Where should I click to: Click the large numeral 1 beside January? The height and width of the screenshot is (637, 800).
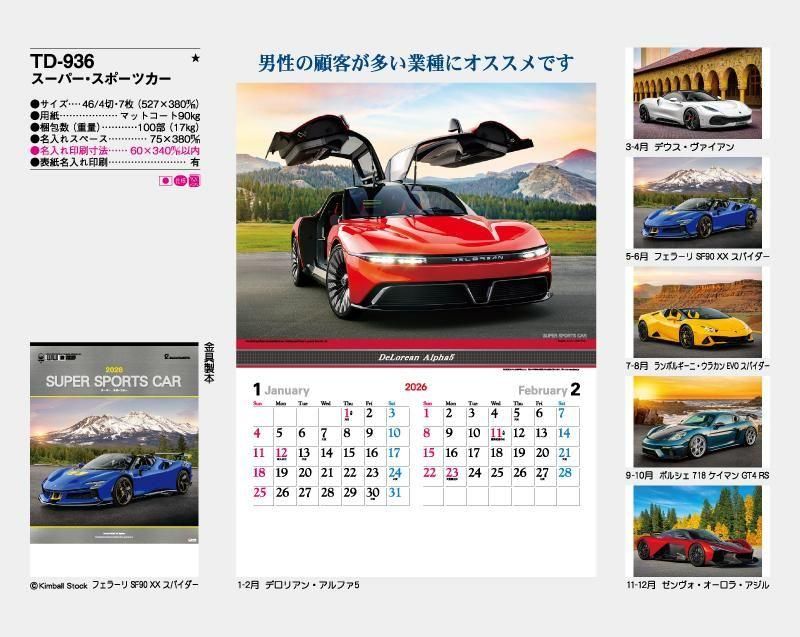pyautogui.click(x=257, y=390)
